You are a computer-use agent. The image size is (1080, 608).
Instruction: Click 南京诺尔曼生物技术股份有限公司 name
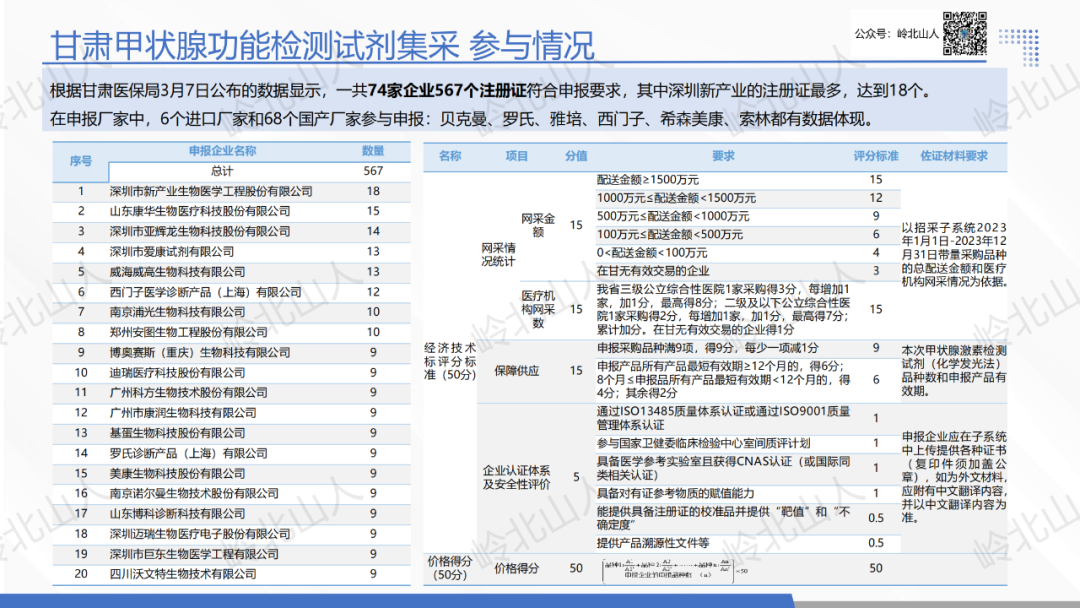click(194, 494)
